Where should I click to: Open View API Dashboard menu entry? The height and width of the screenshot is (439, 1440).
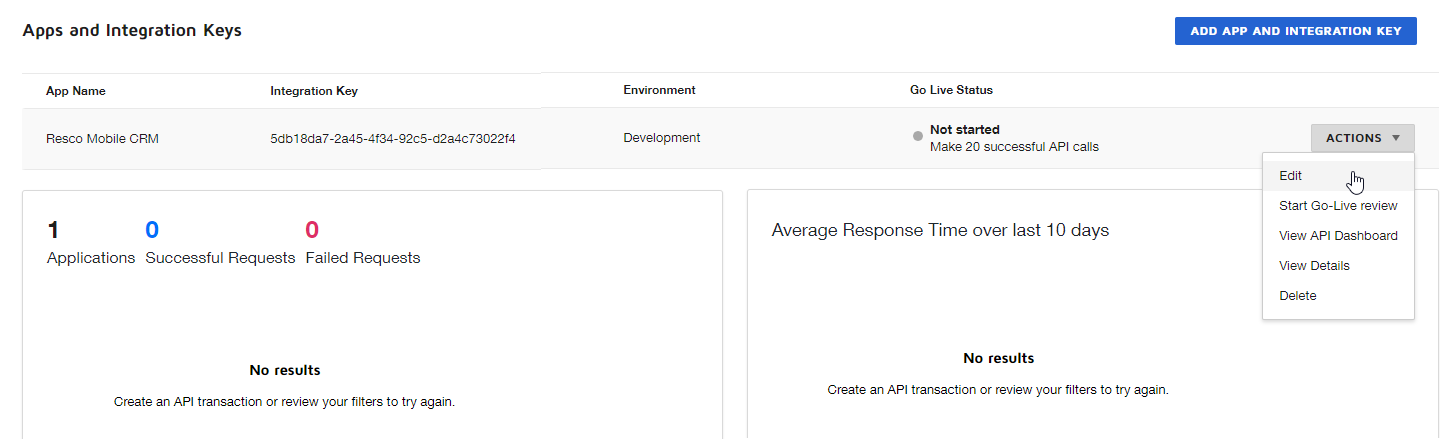click(1338, 236)
